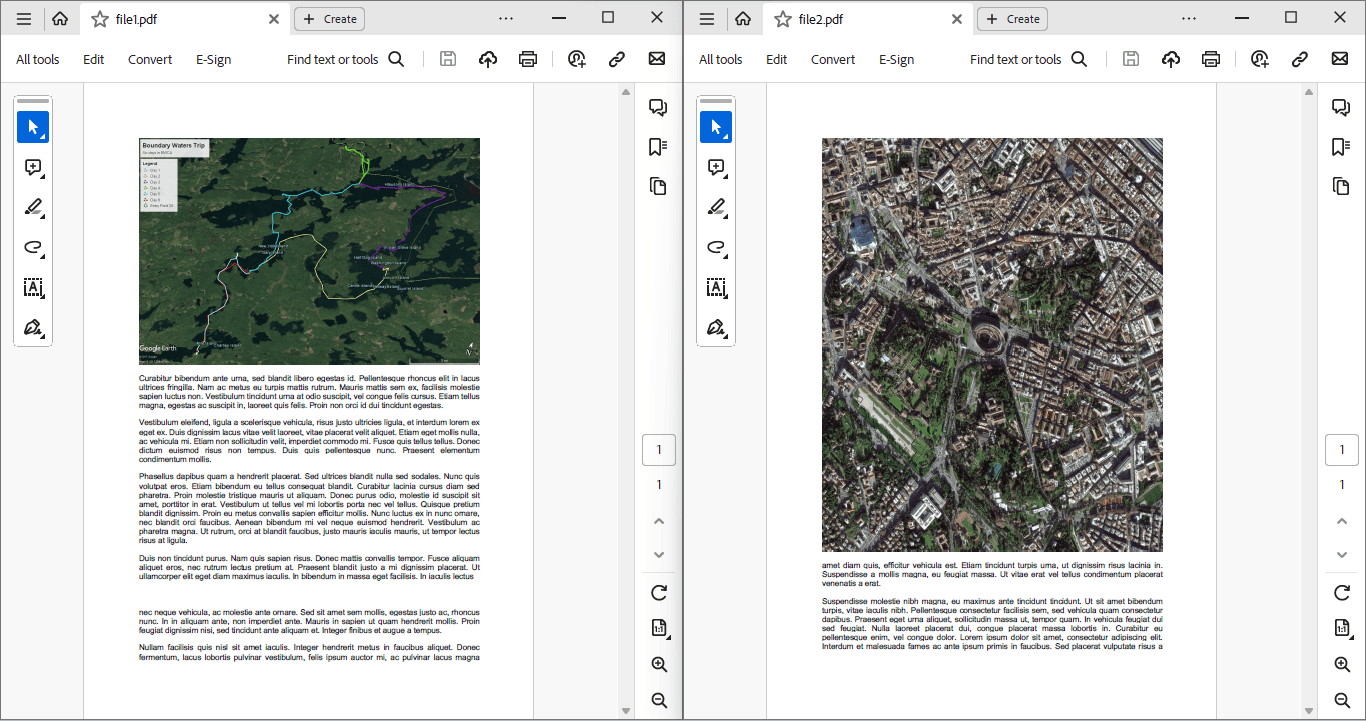1366x721 pixels.
Task: Click scroll down arrow in file2.pdf scrollbar
Action: [1309, 711]
